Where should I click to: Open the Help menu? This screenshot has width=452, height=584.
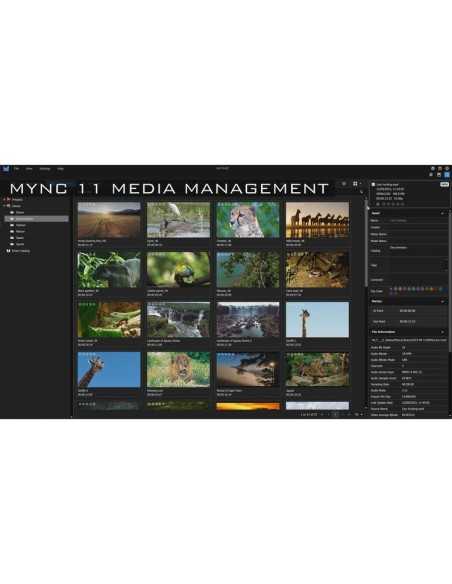[60, 169]
